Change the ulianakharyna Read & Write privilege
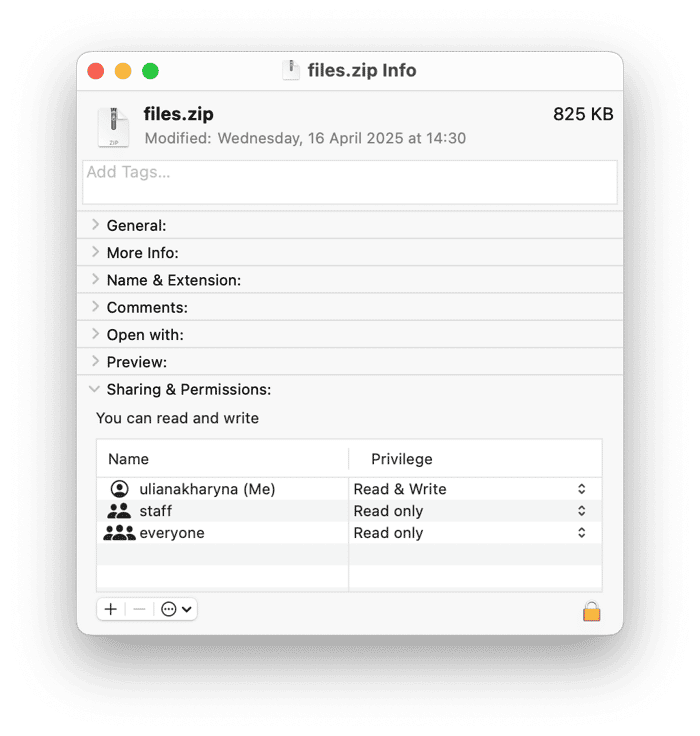 (470, 489)
